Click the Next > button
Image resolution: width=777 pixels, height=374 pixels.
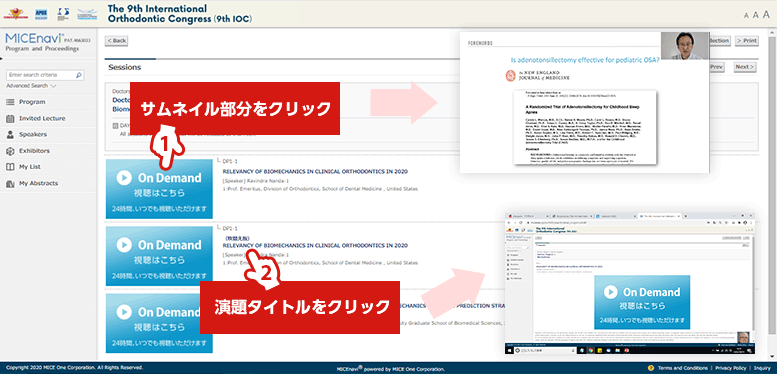pos(744,67)
